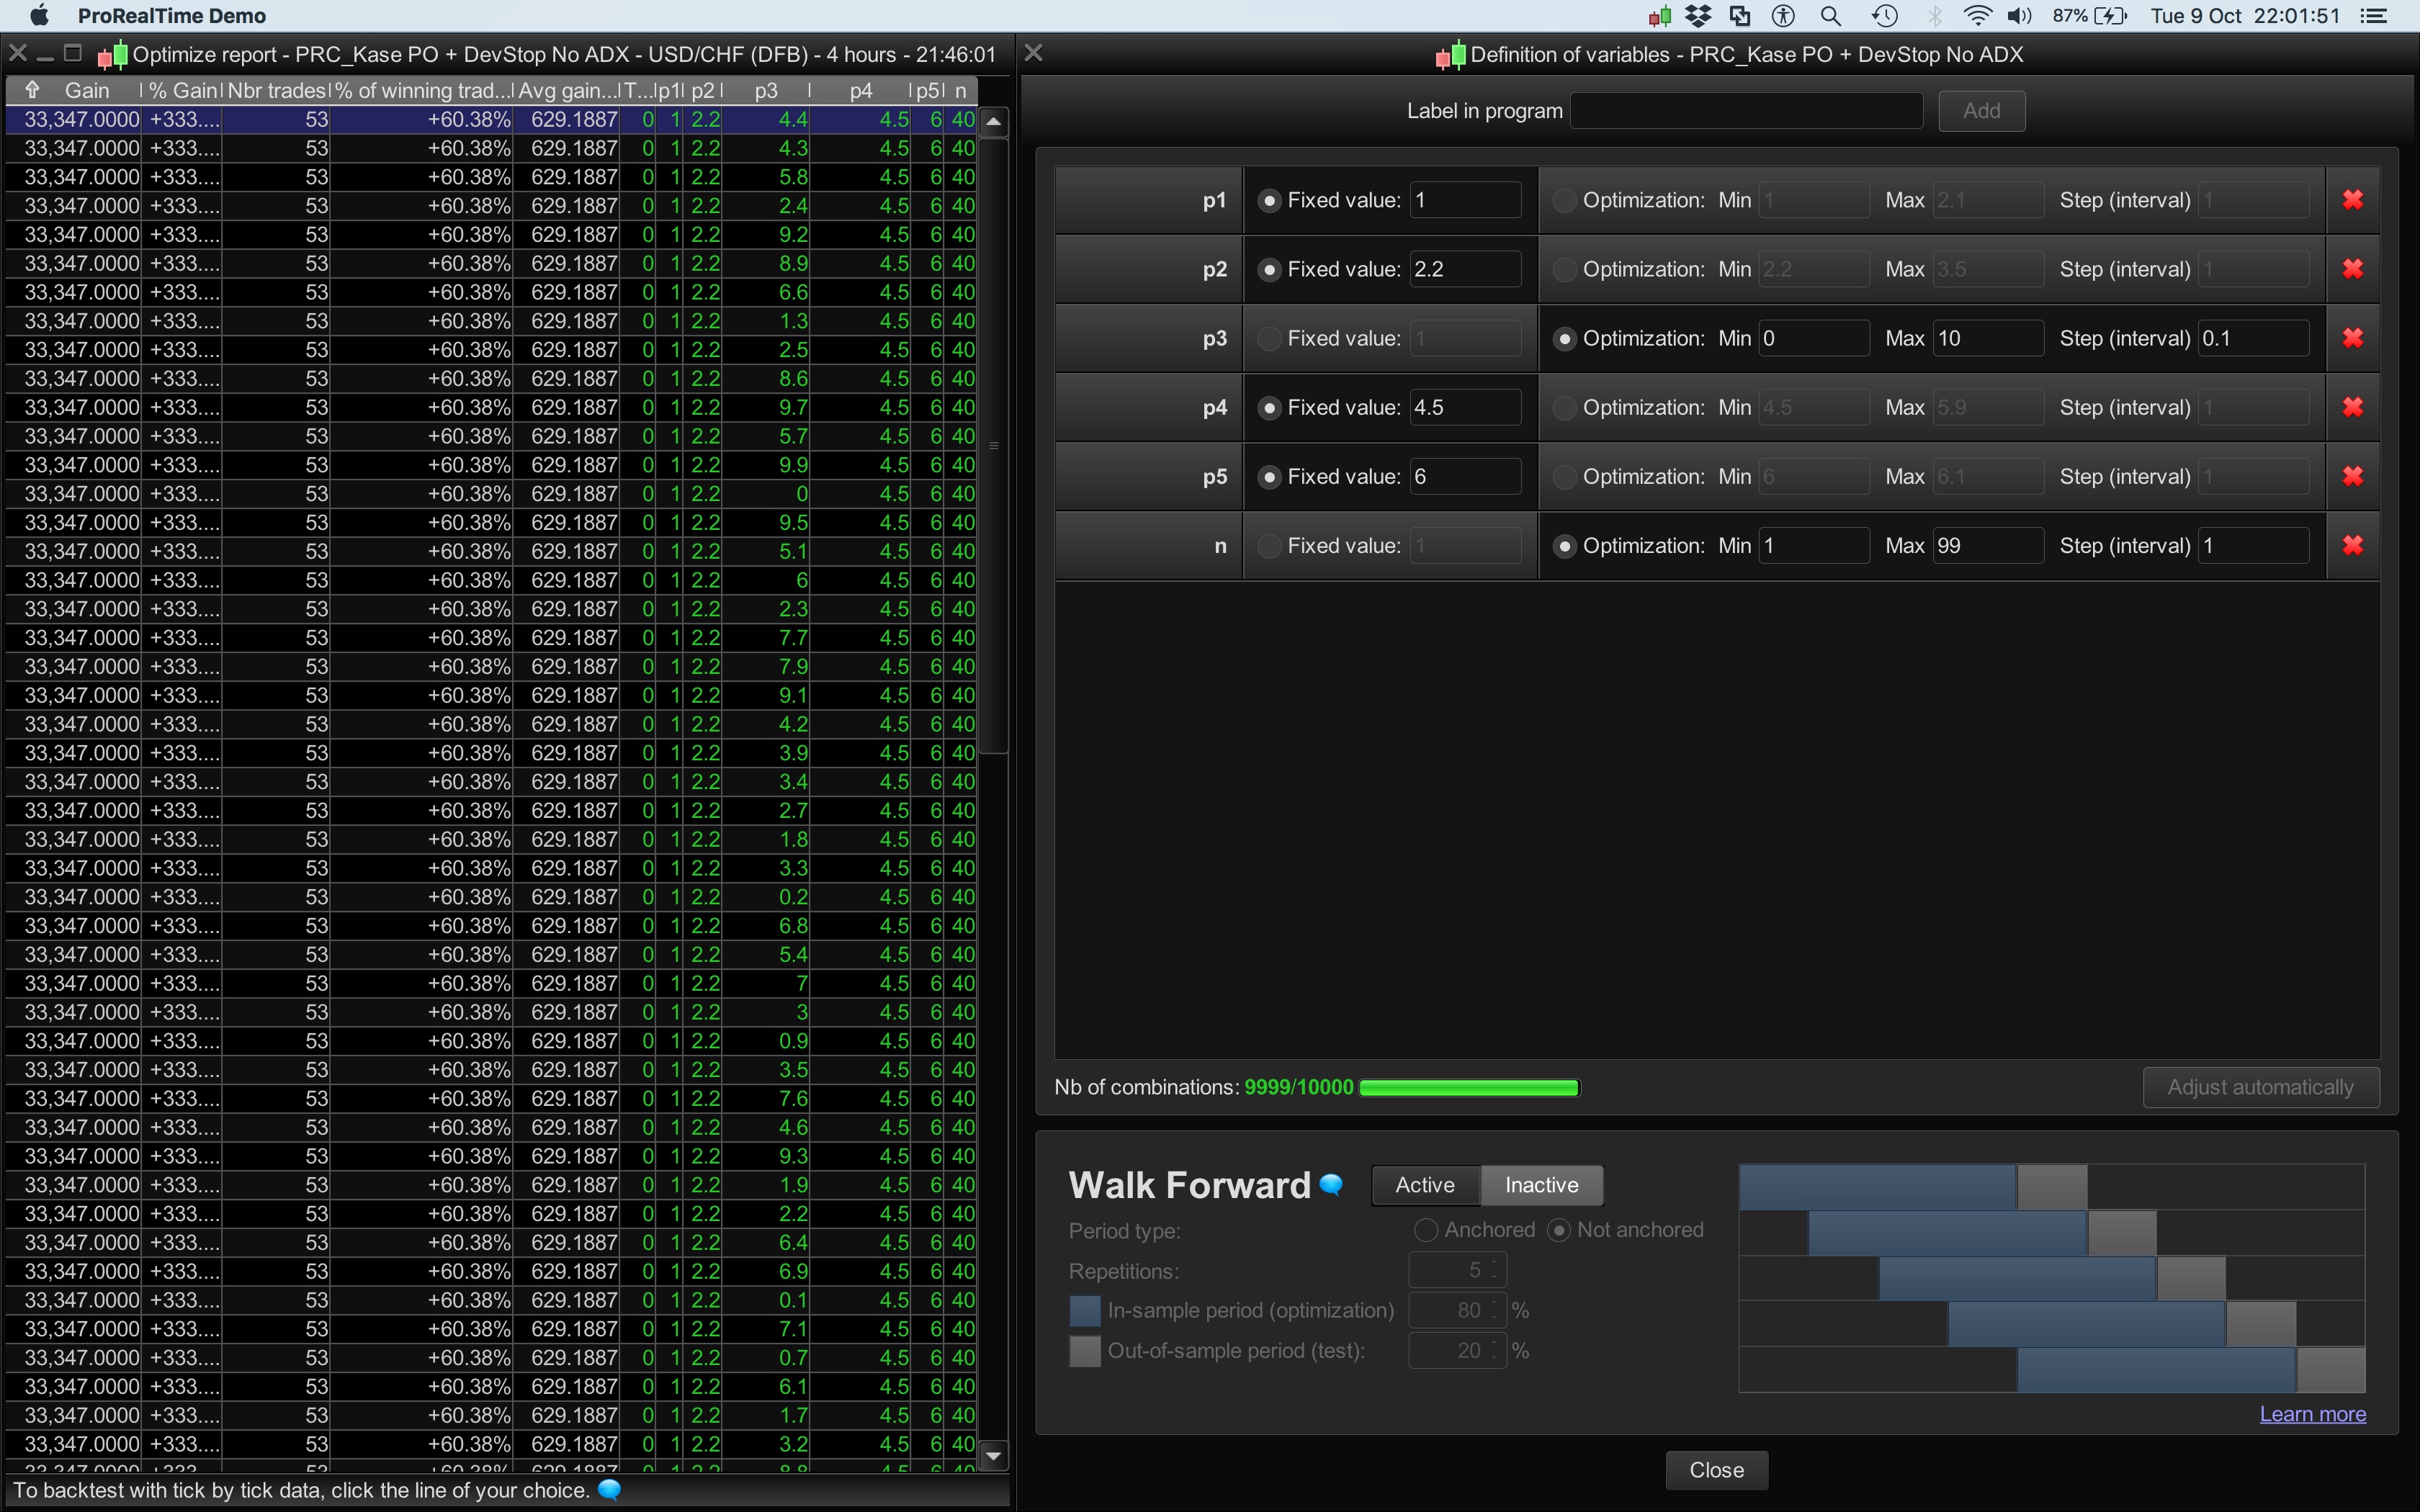Open the Learn more link
Screen dimensions: 2420x1512
click(2312, 1414)
